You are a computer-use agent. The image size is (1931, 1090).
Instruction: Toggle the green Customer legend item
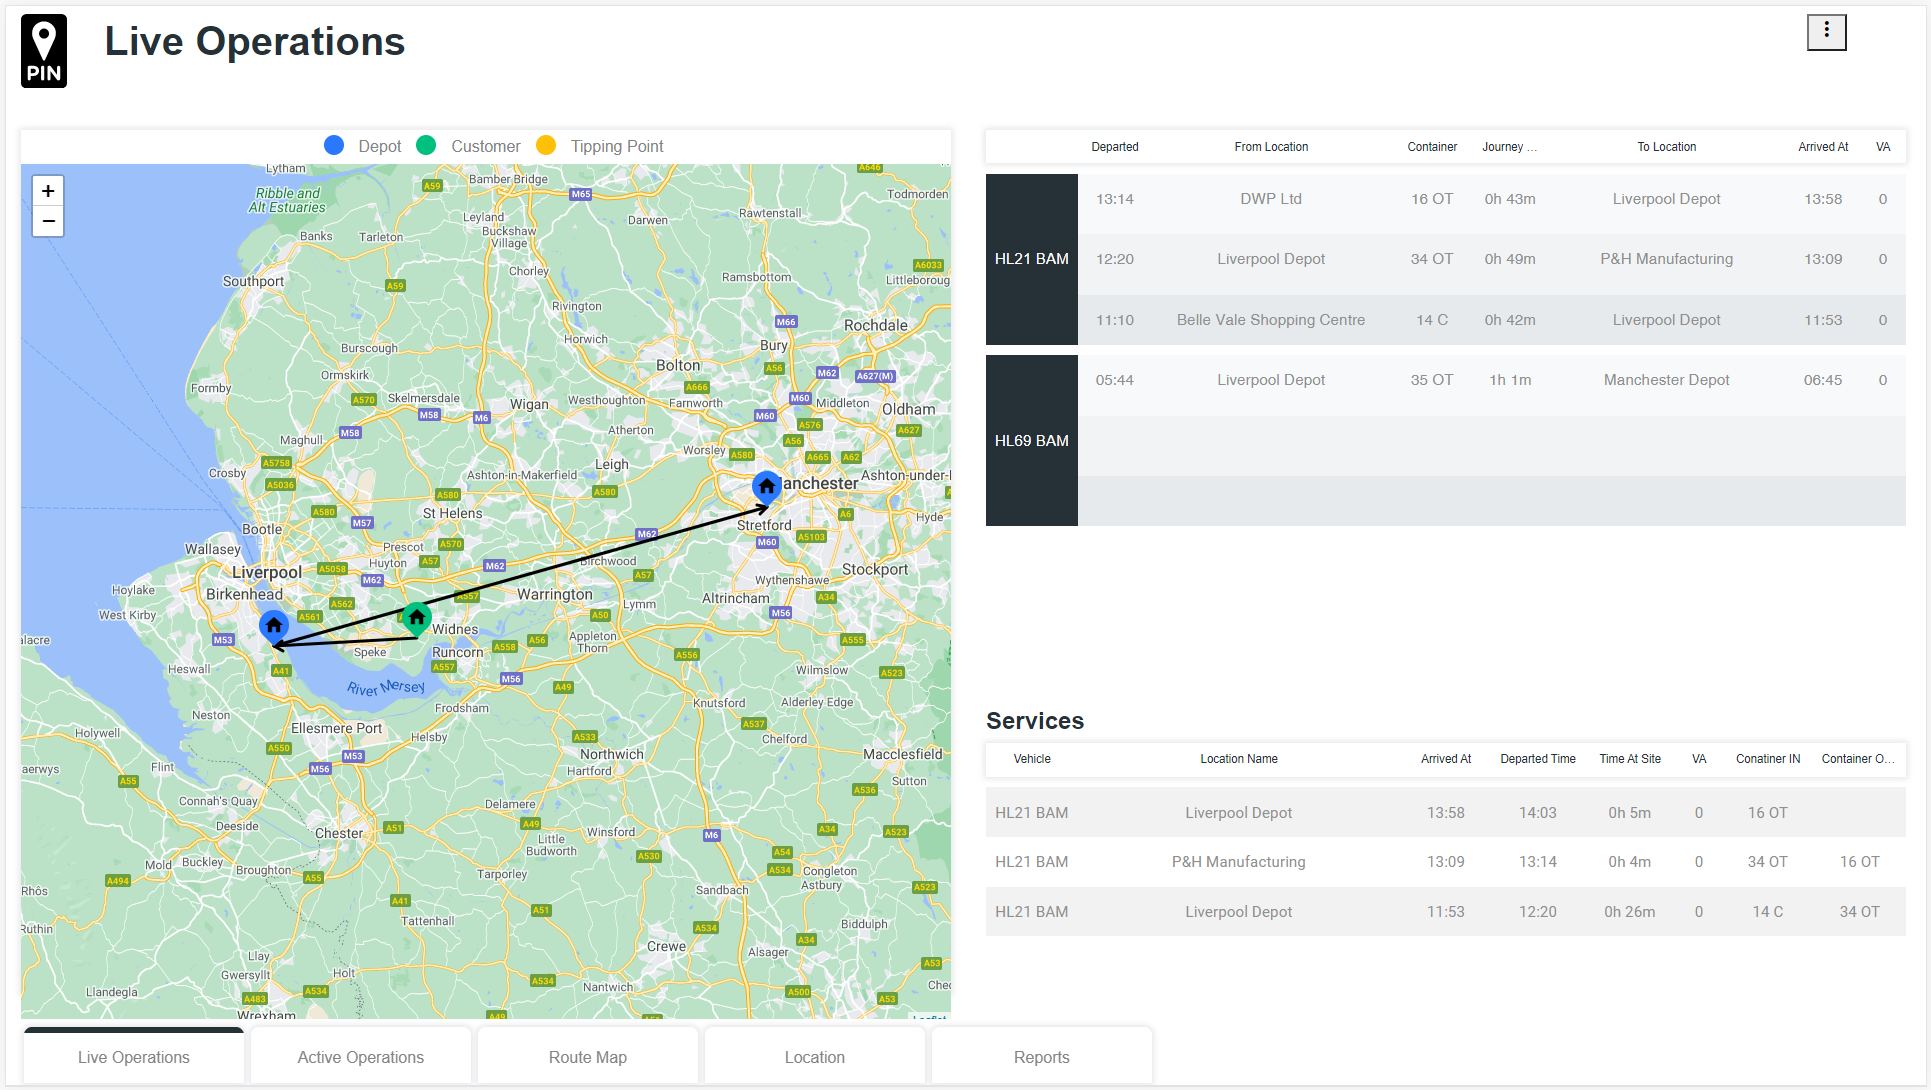[468, 146]
